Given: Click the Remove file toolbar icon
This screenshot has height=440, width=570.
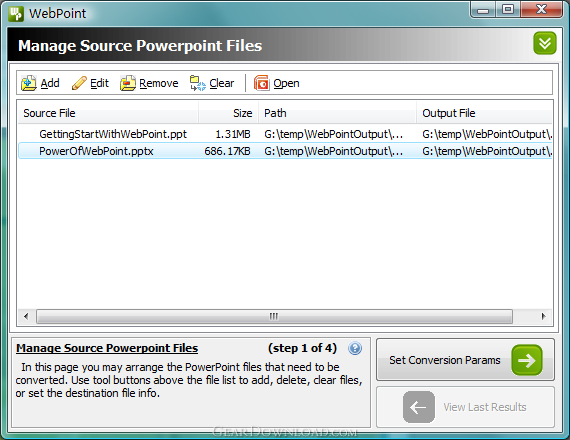Looking at the screenshot, I should 128,83.
